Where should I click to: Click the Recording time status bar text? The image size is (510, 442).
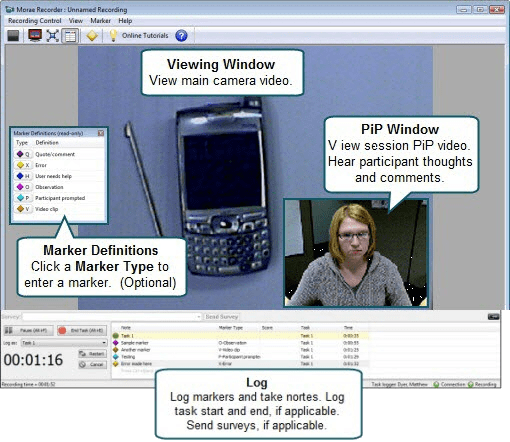click(x=28, y=384)
